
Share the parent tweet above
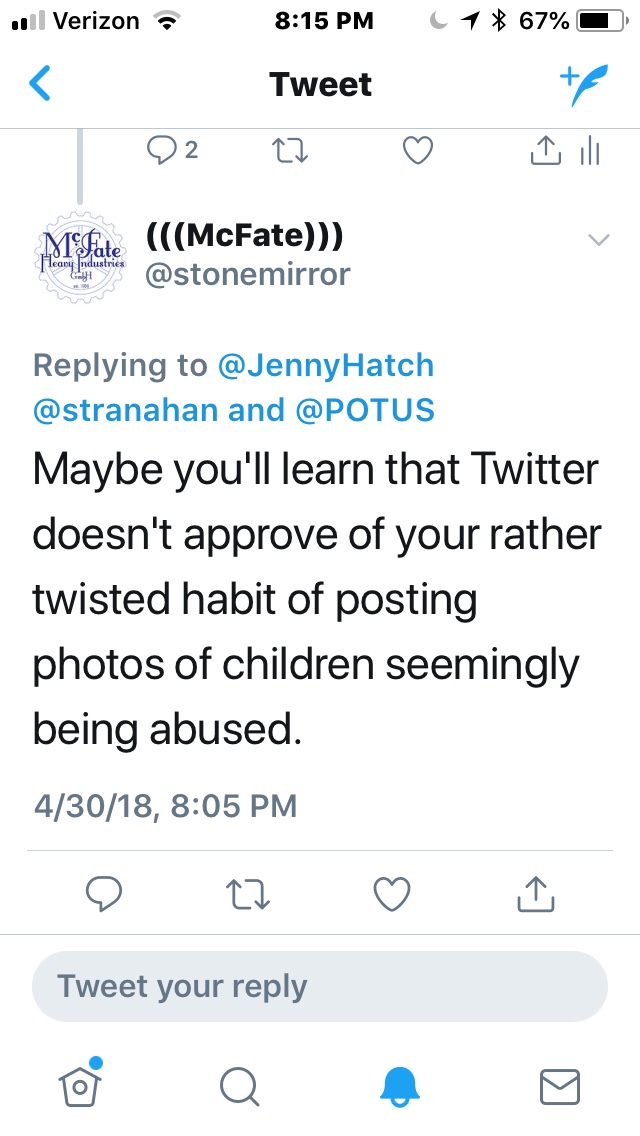(543, 151)
